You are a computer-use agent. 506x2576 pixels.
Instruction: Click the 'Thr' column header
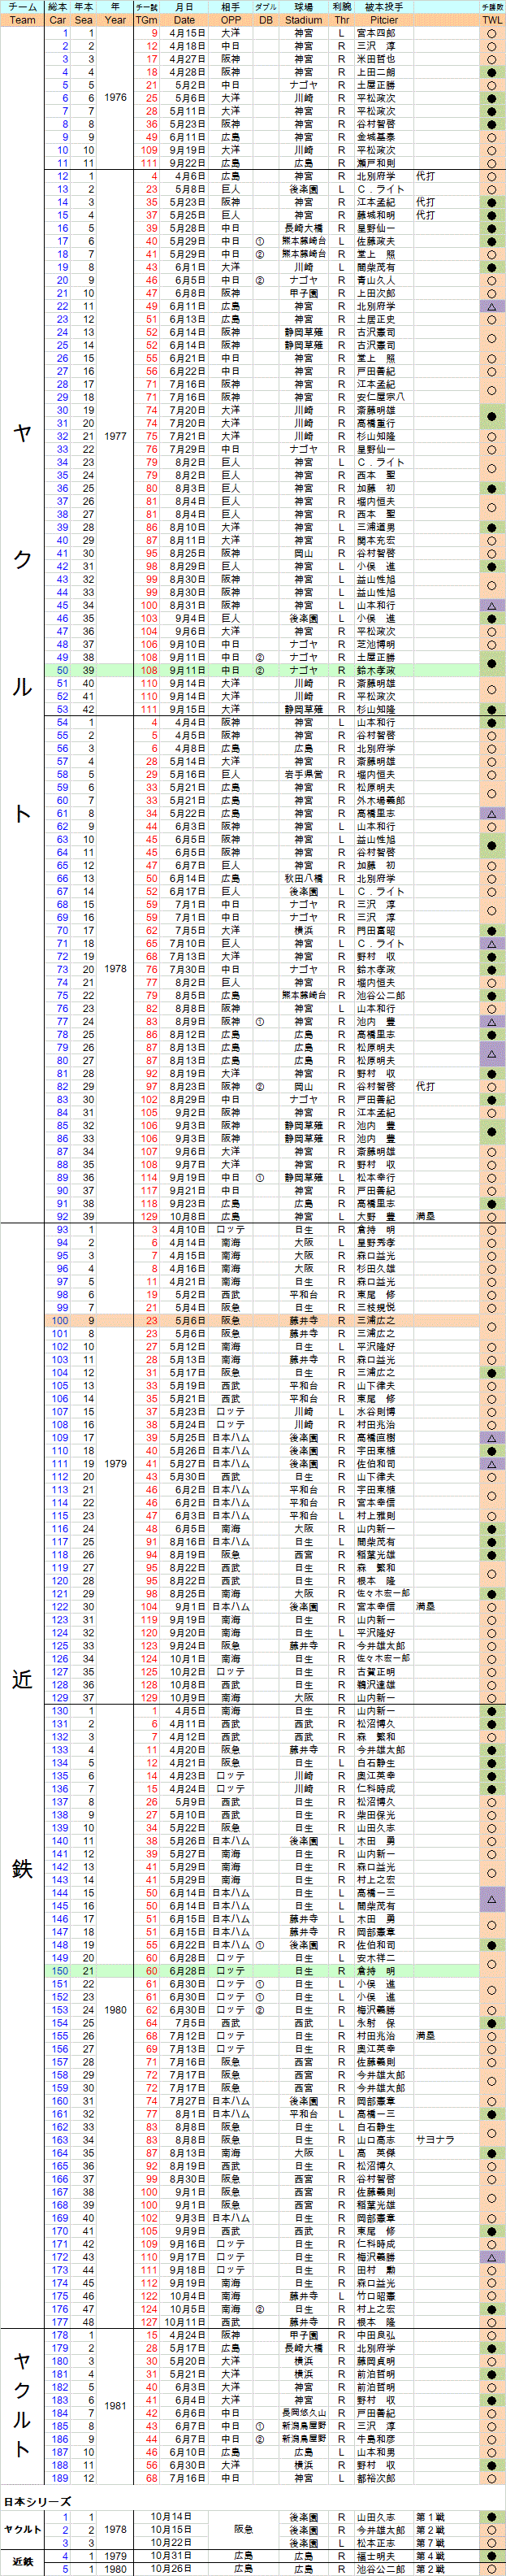coord(342,20)
